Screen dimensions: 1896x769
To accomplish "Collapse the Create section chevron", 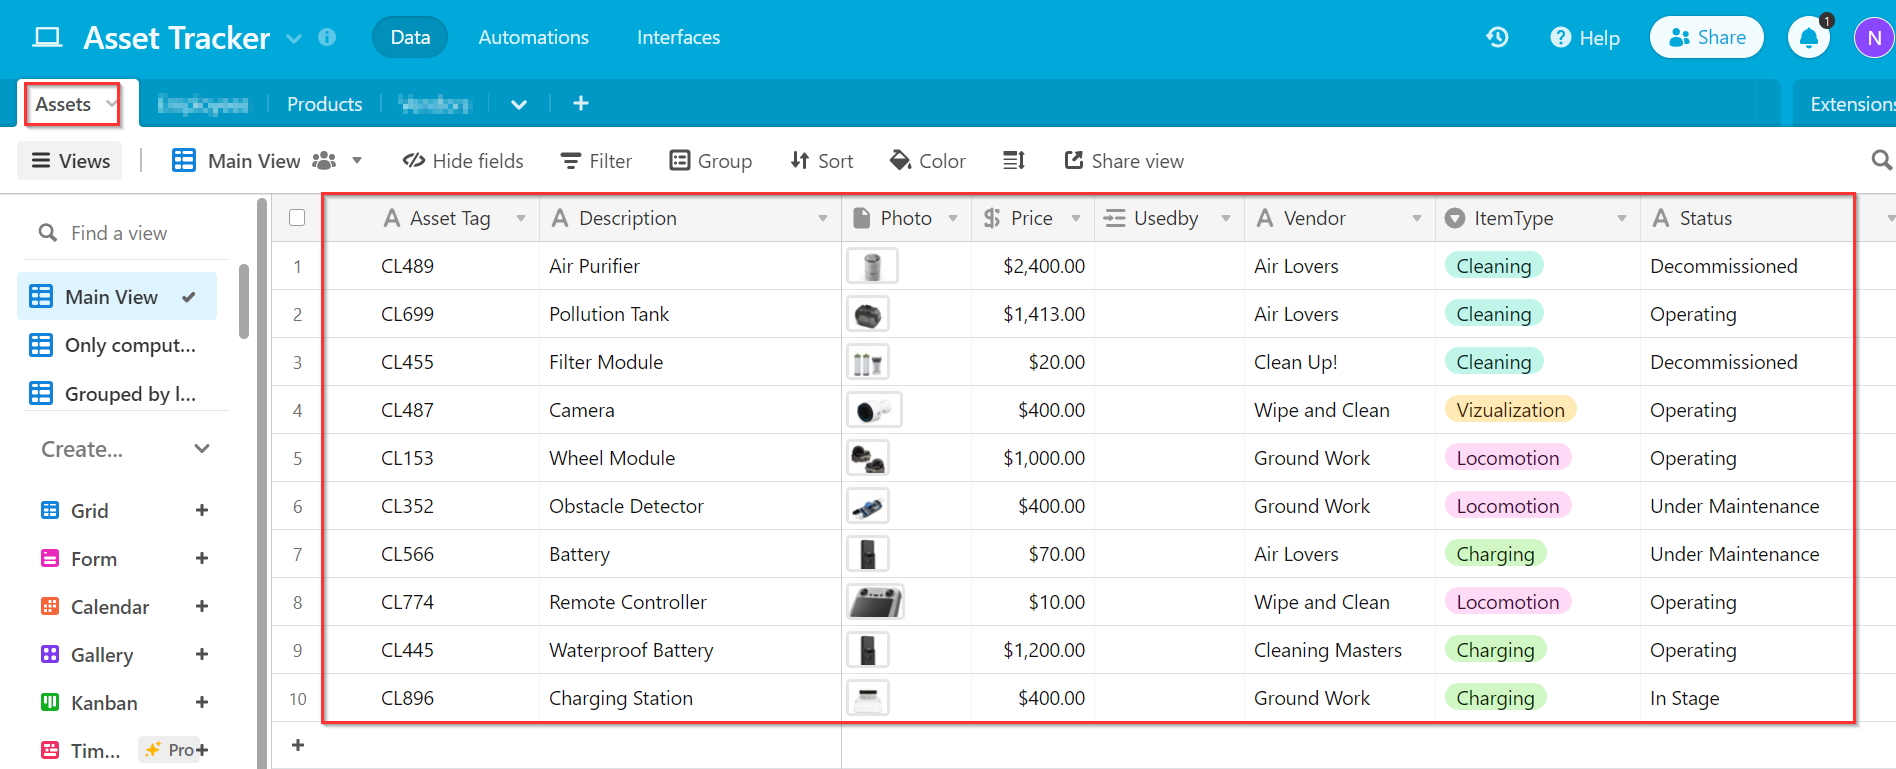I will pyautogui.click(x=202, y=449).
